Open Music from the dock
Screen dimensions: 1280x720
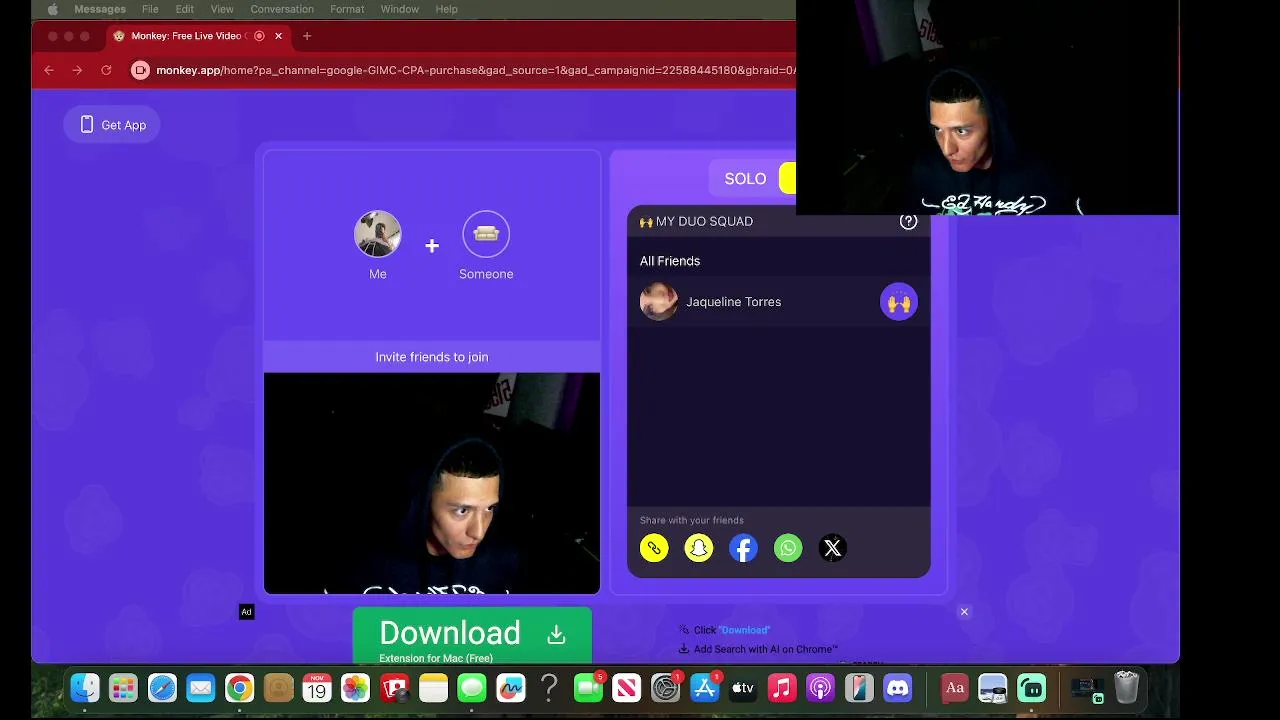[782, 688]
